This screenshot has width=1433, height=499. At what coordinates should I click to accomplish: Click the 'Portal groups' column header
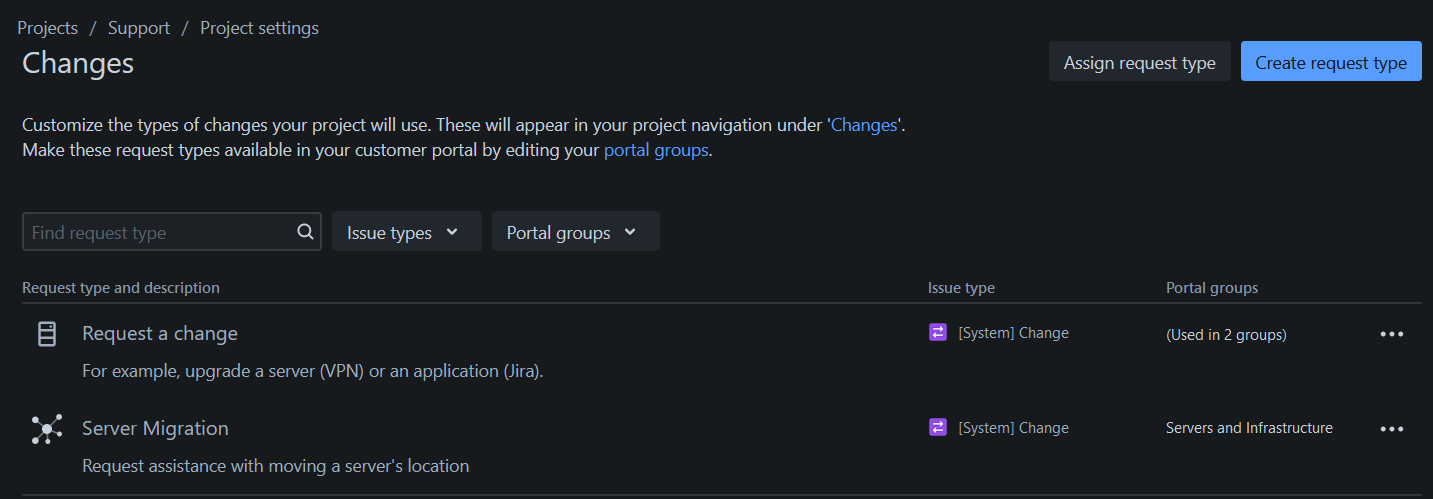click(1212, 288)
